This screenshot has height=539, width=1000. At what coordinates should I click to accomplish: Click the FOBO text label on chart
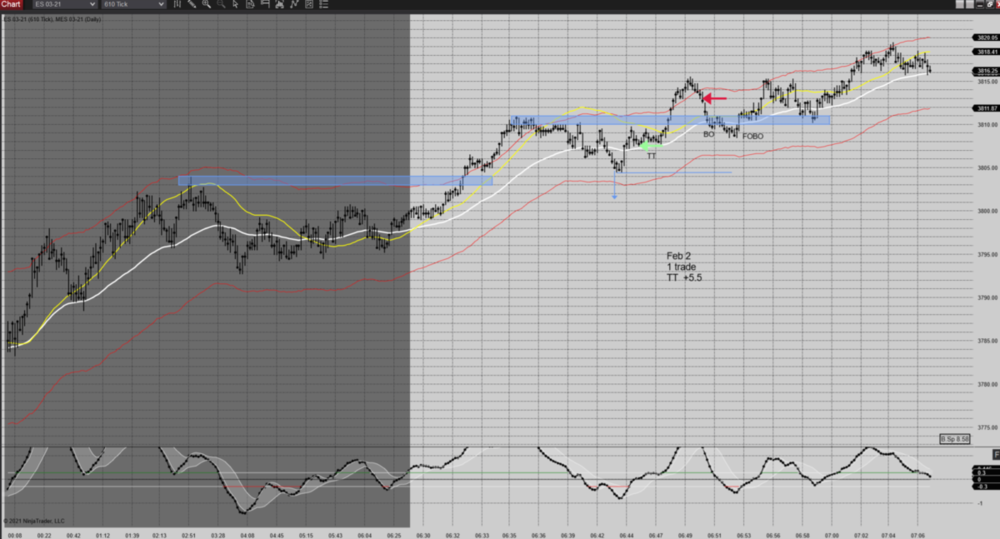[752, 136]
